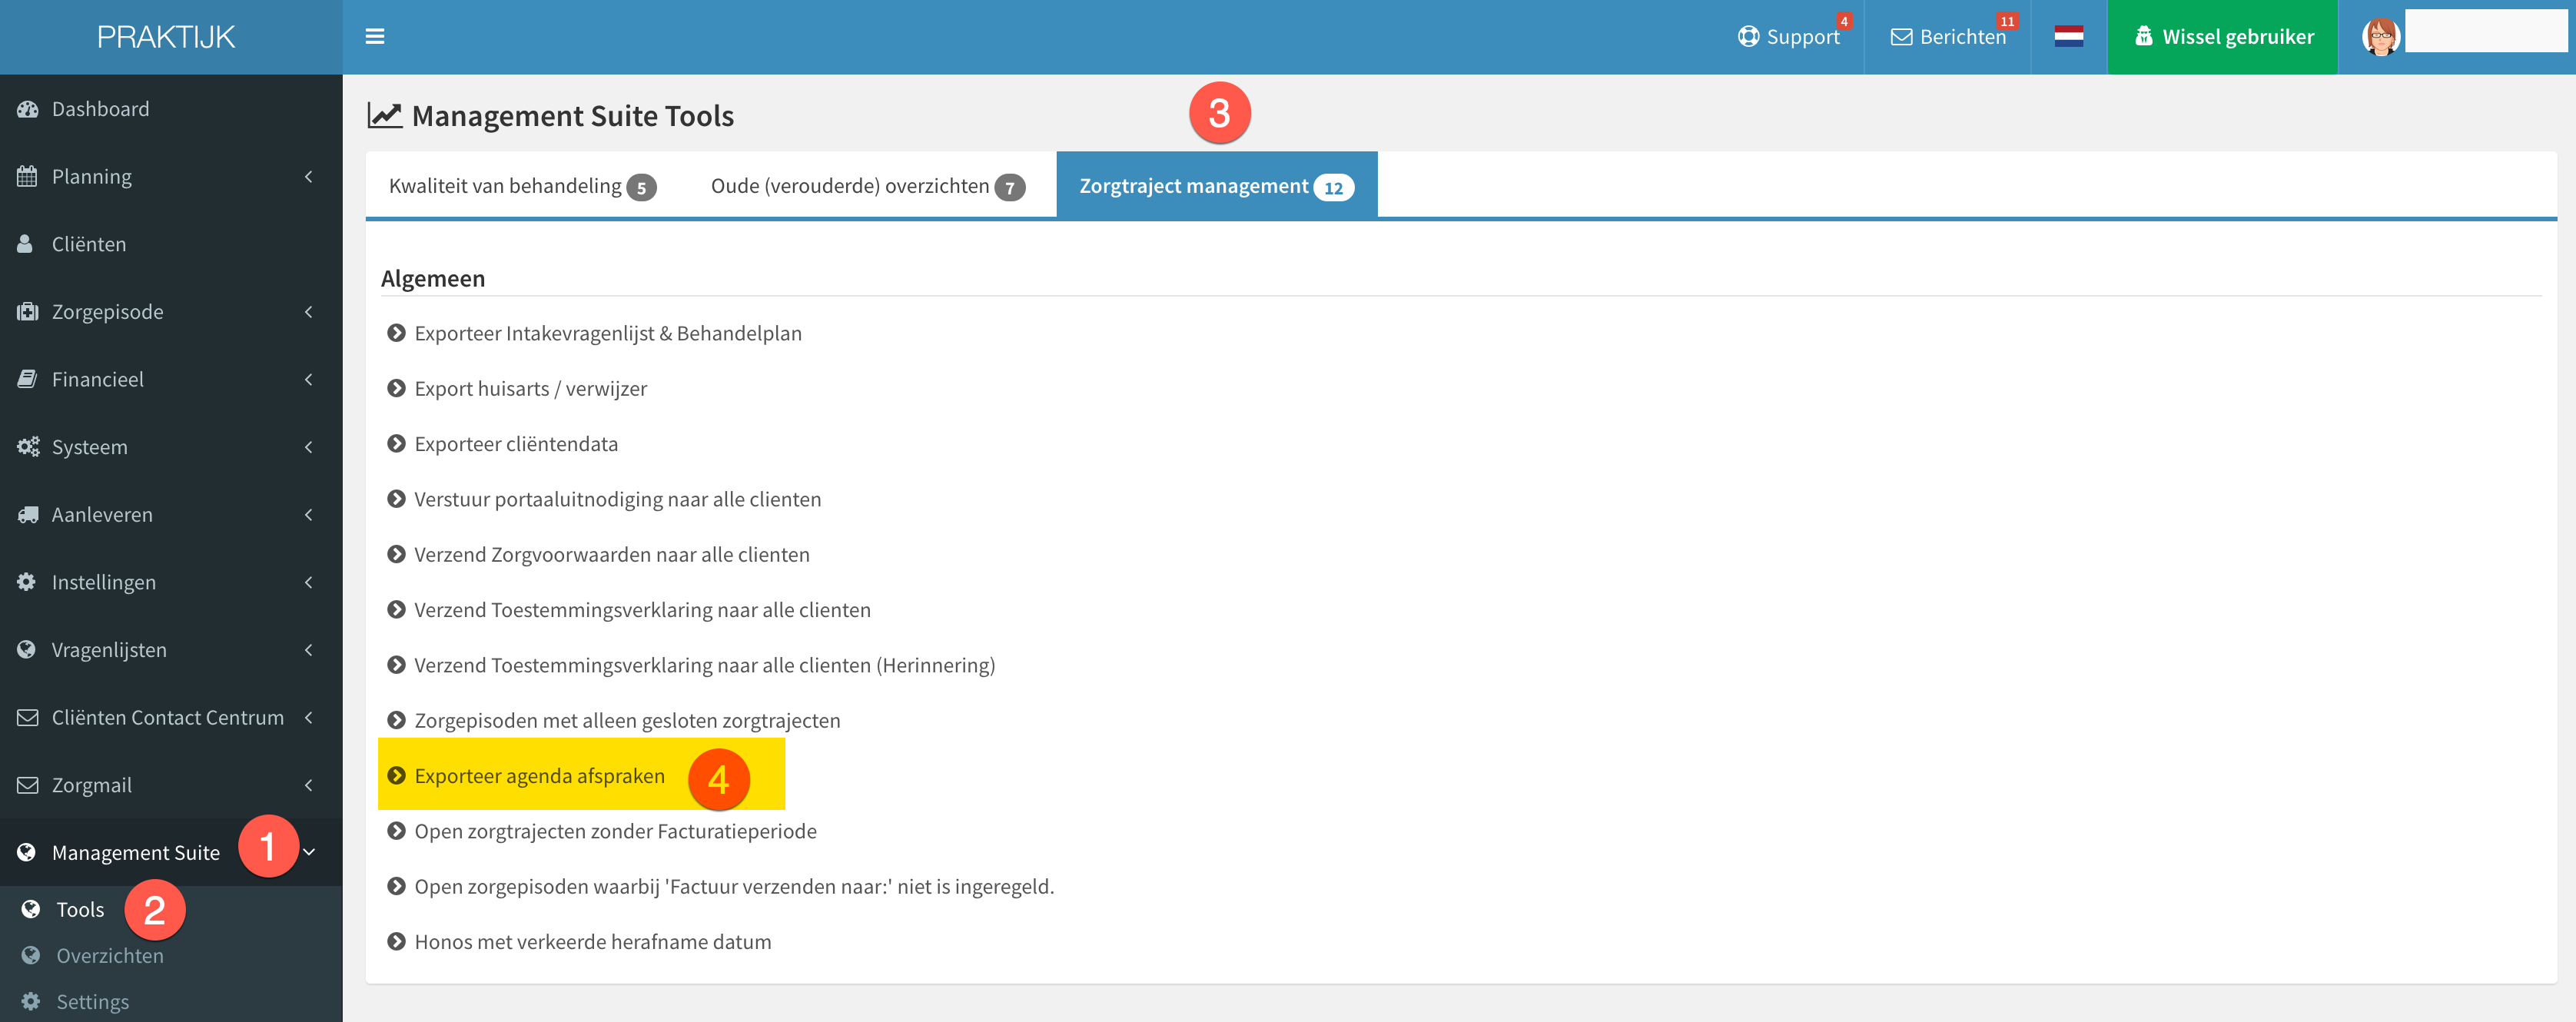Click the Zorgepisode medkit icon
The image size is (2576, 1022).
[27, 311]
